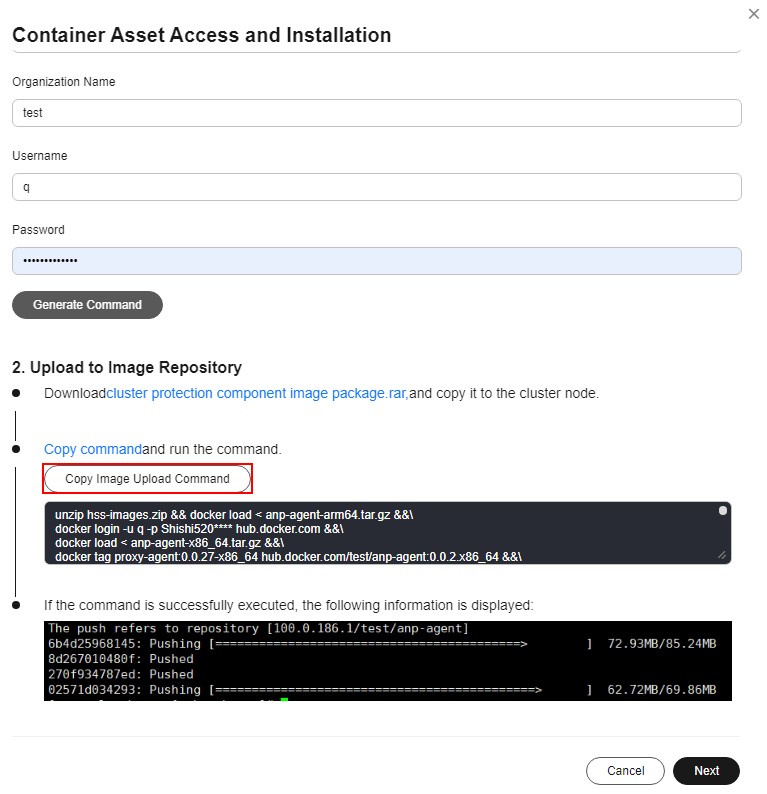Screen dimensions: 767x794
Task: Click the Generate Command button
Action: point(87,305)
